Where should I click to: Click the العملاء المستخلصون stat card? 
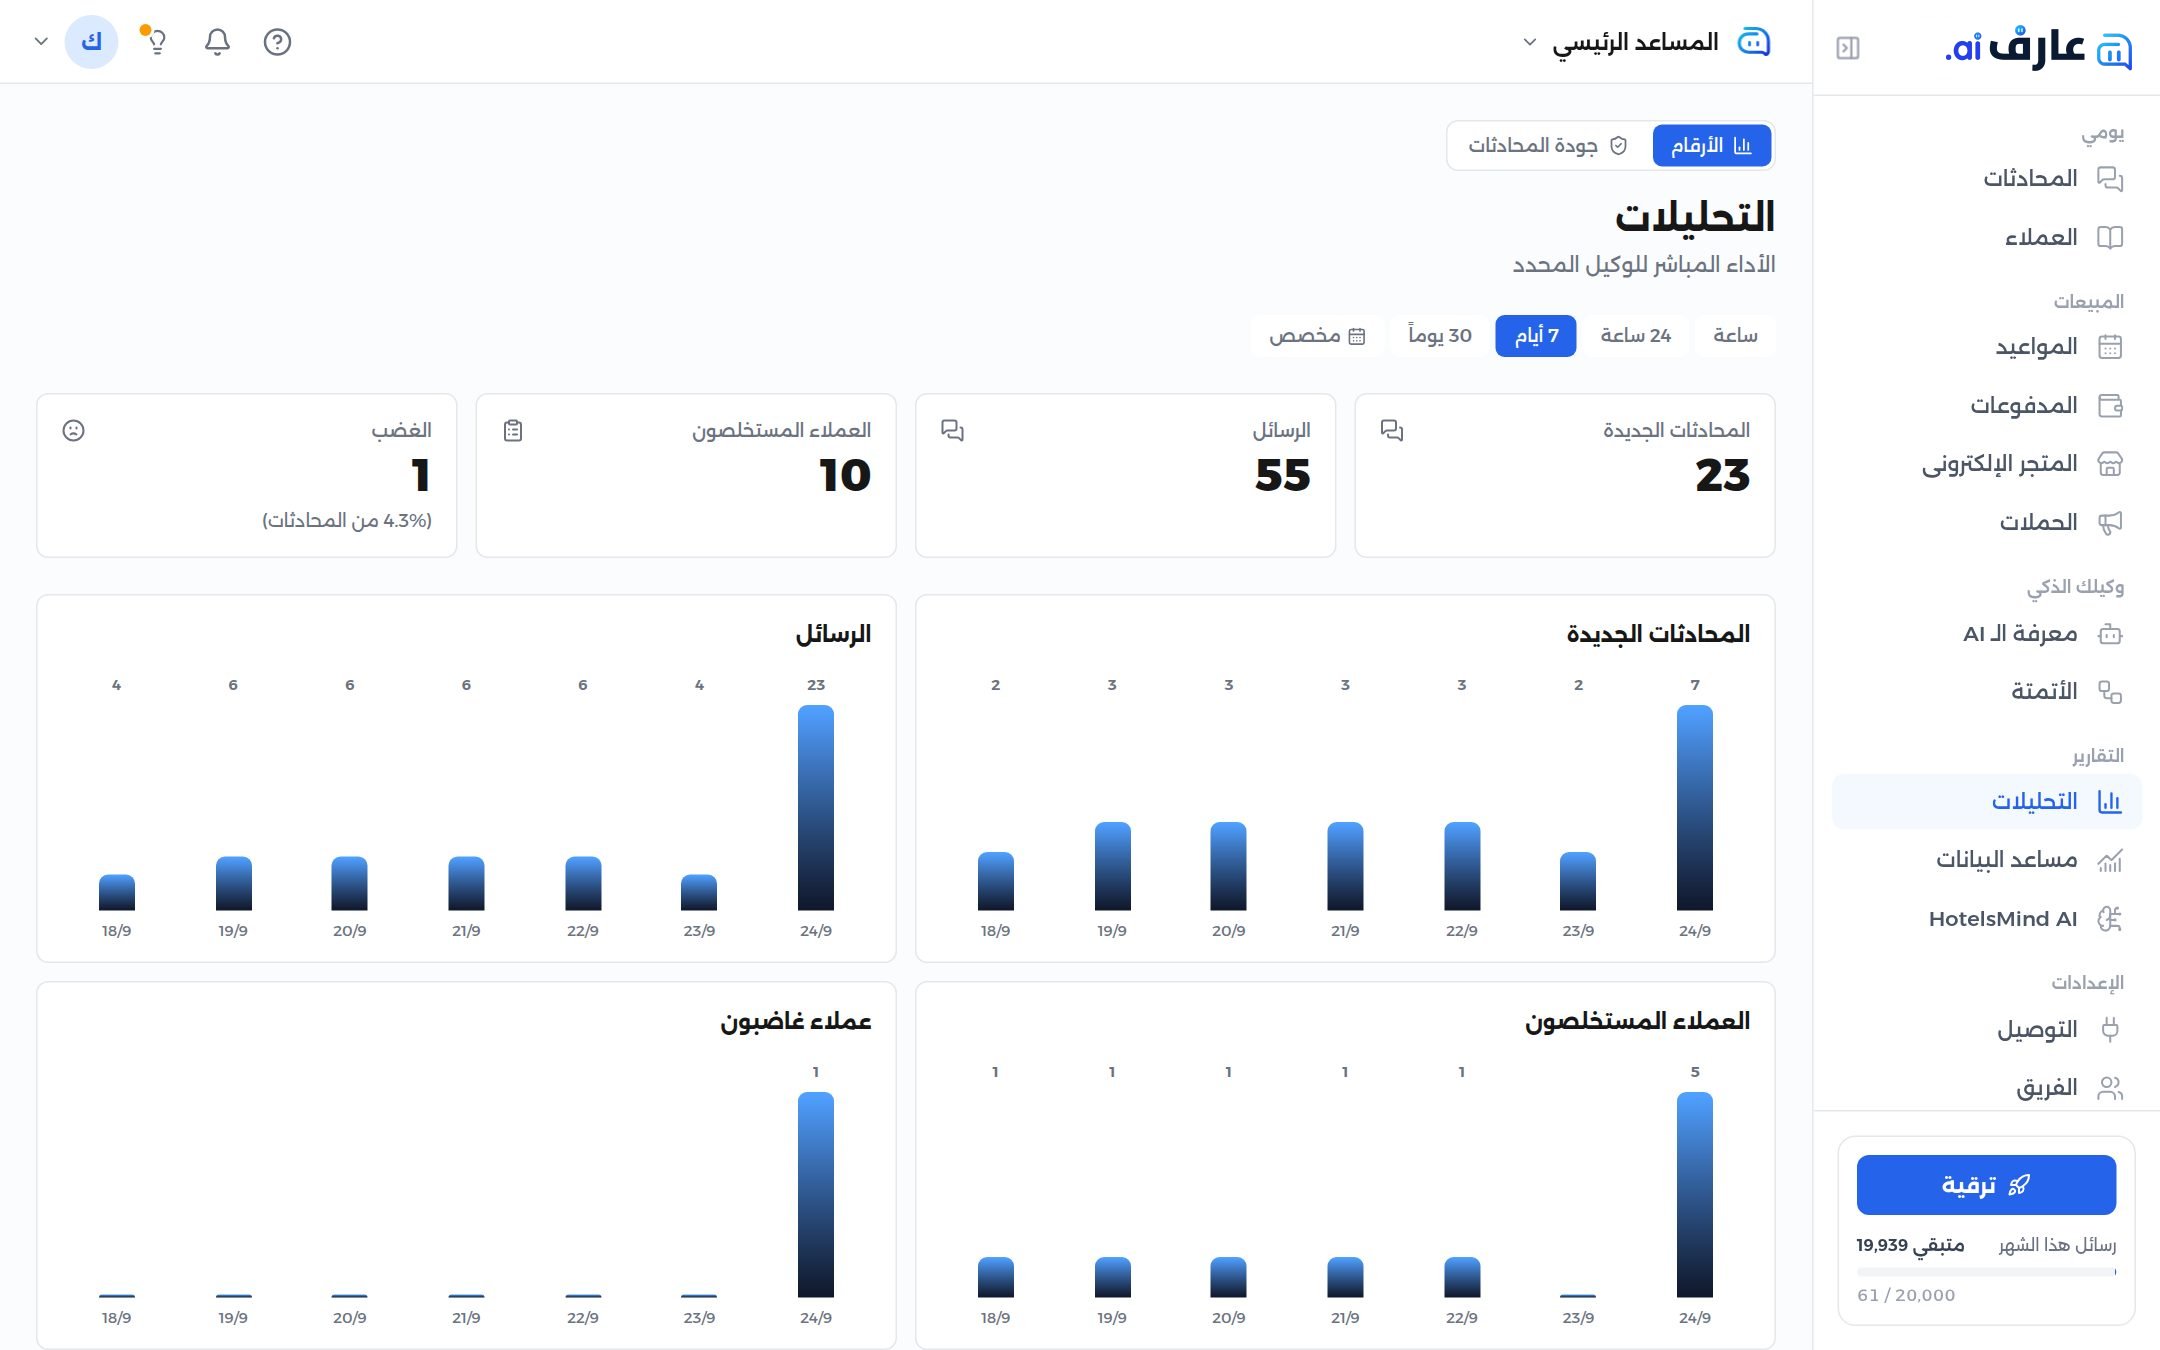[x=686, y=475]
